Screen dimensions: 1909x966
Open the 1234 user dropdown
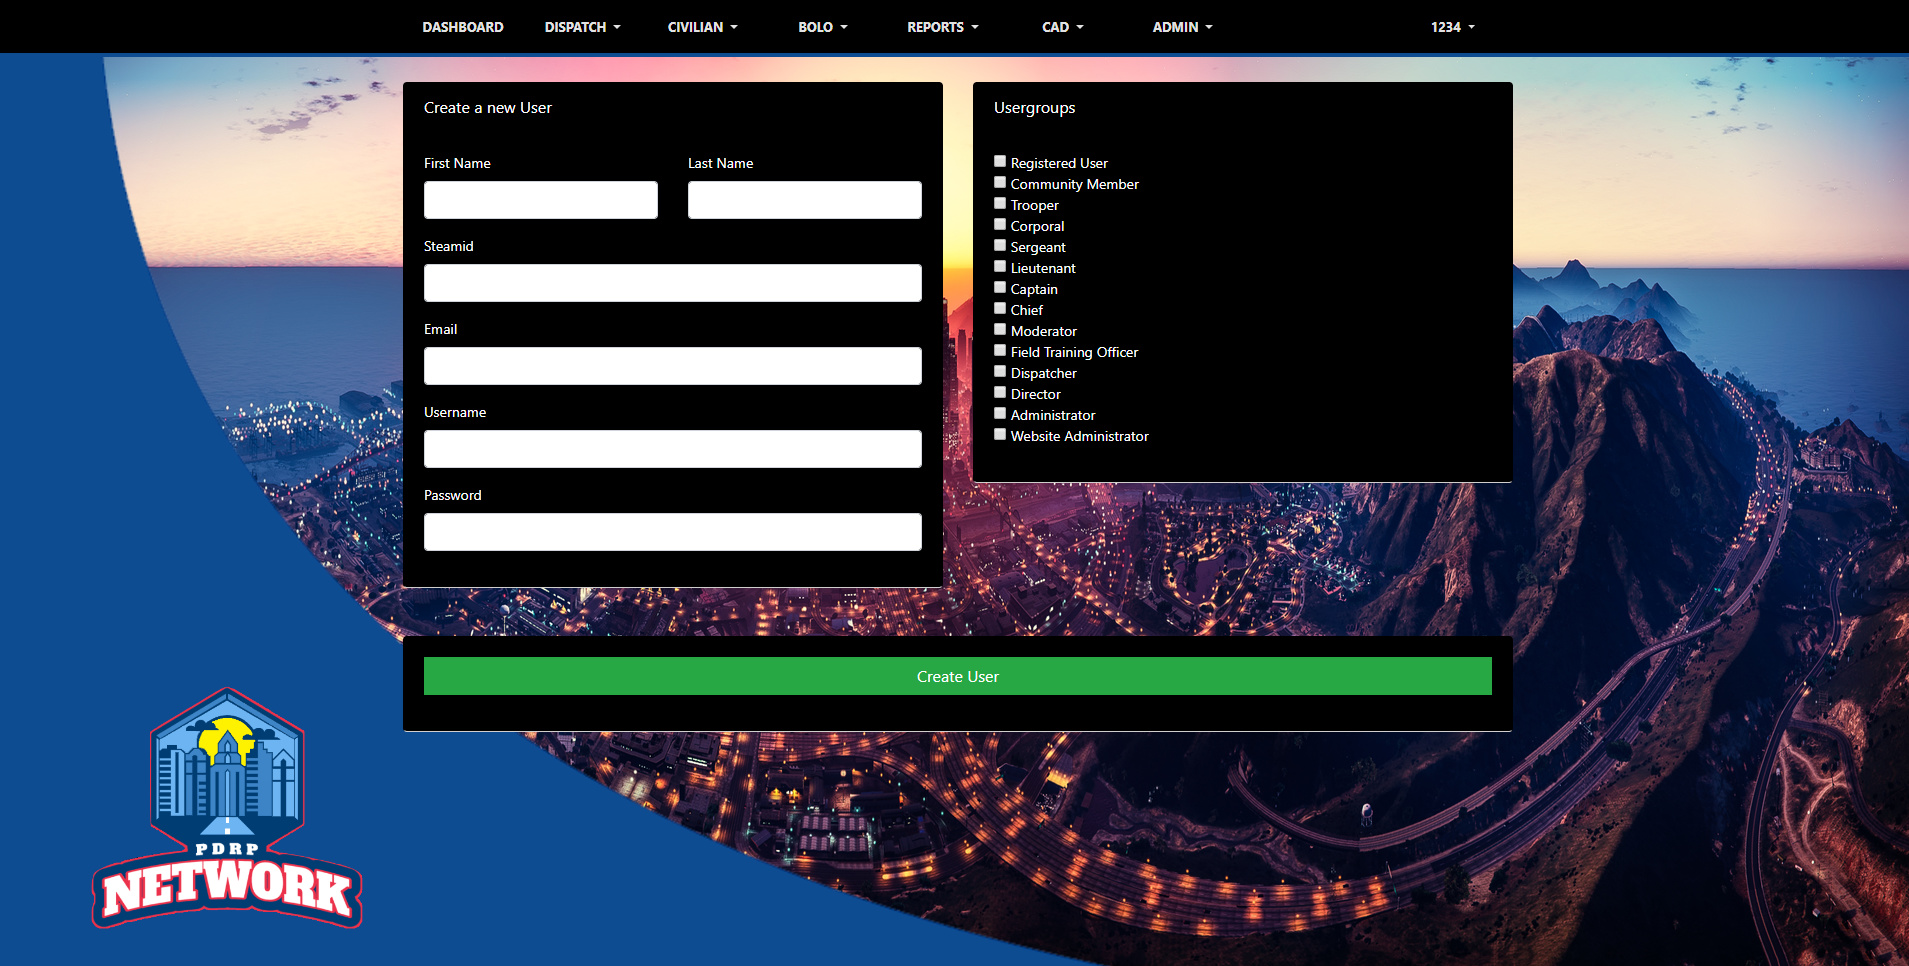pos(1451,27)
